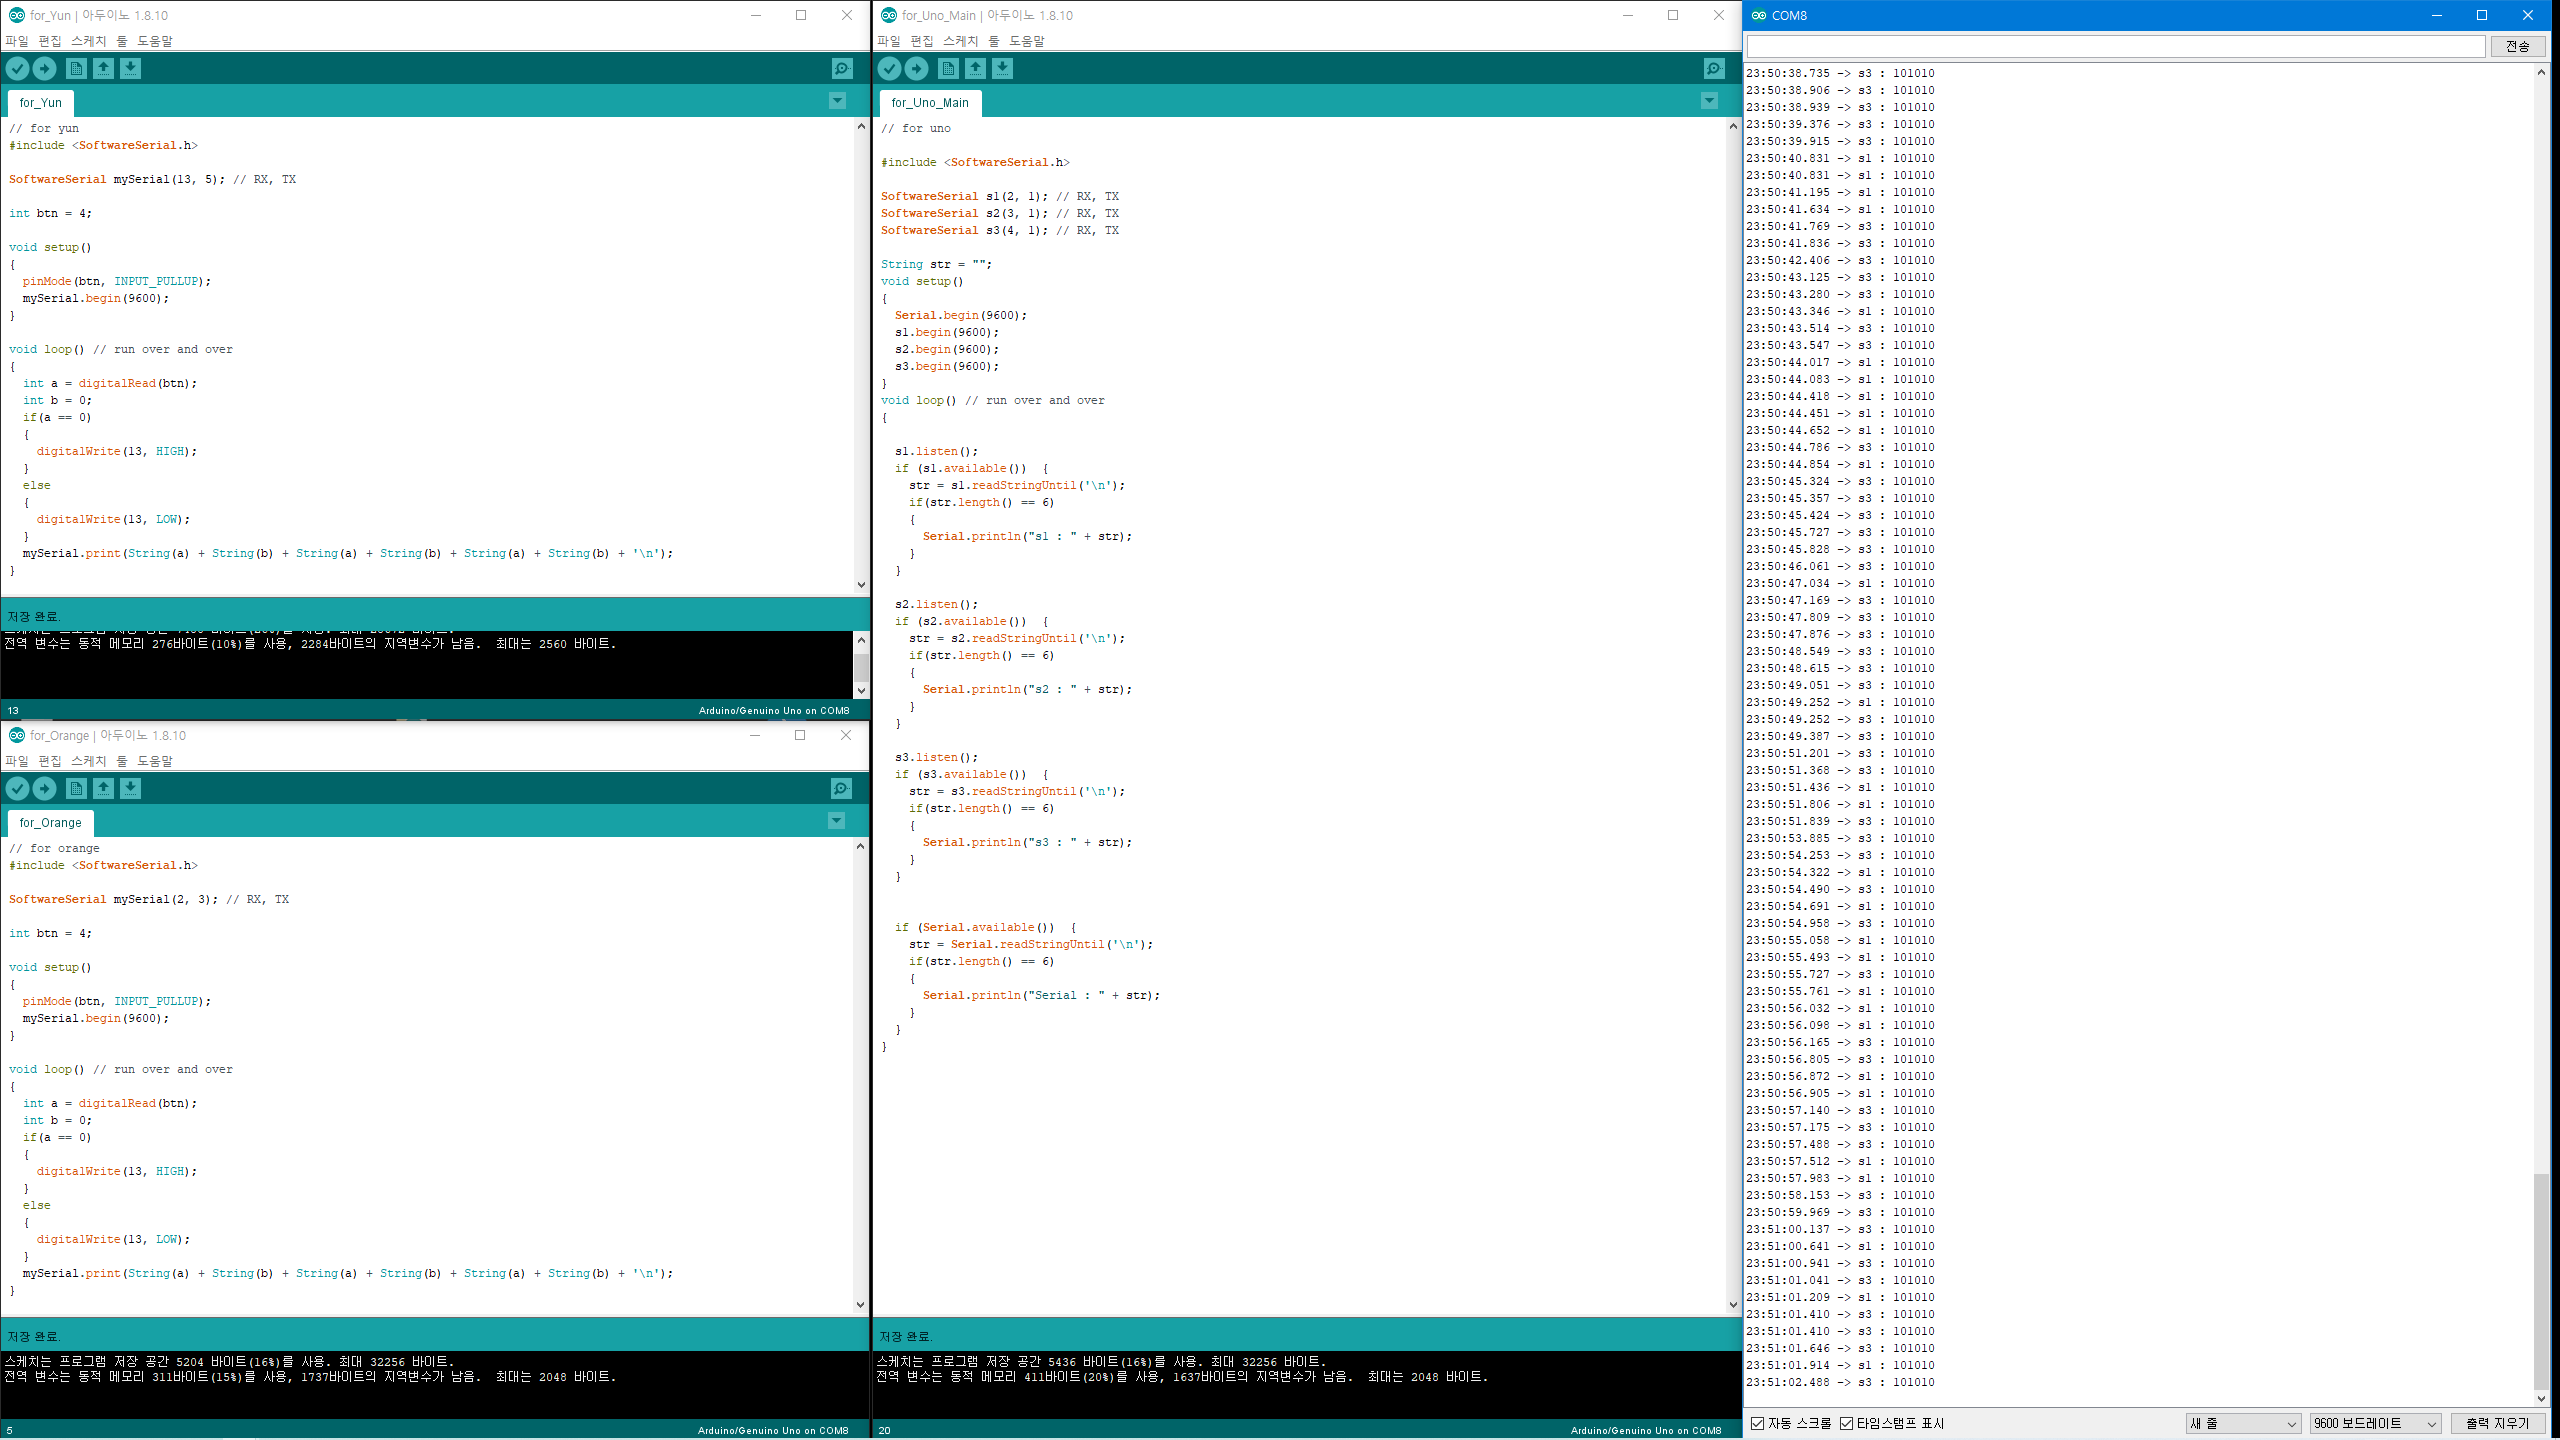Click New sketch icon in for_Orange window
2560x1440 pixels.
coord(76,788)
